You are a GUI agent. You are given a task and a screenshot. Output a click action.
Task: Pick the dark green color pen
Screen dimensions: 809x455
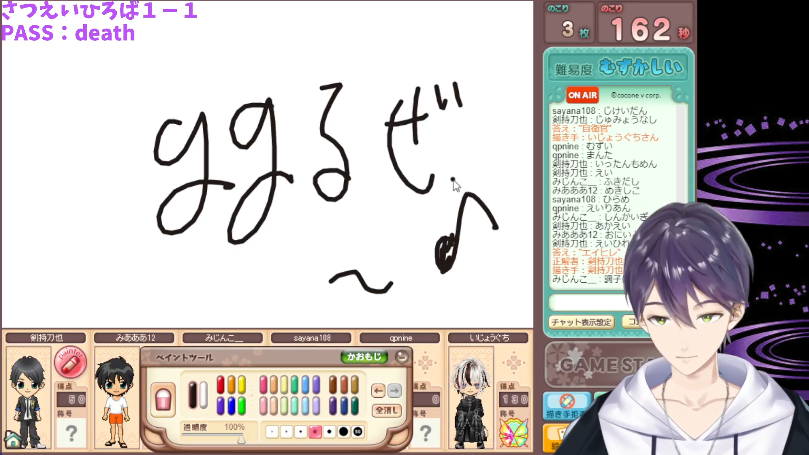355,406
